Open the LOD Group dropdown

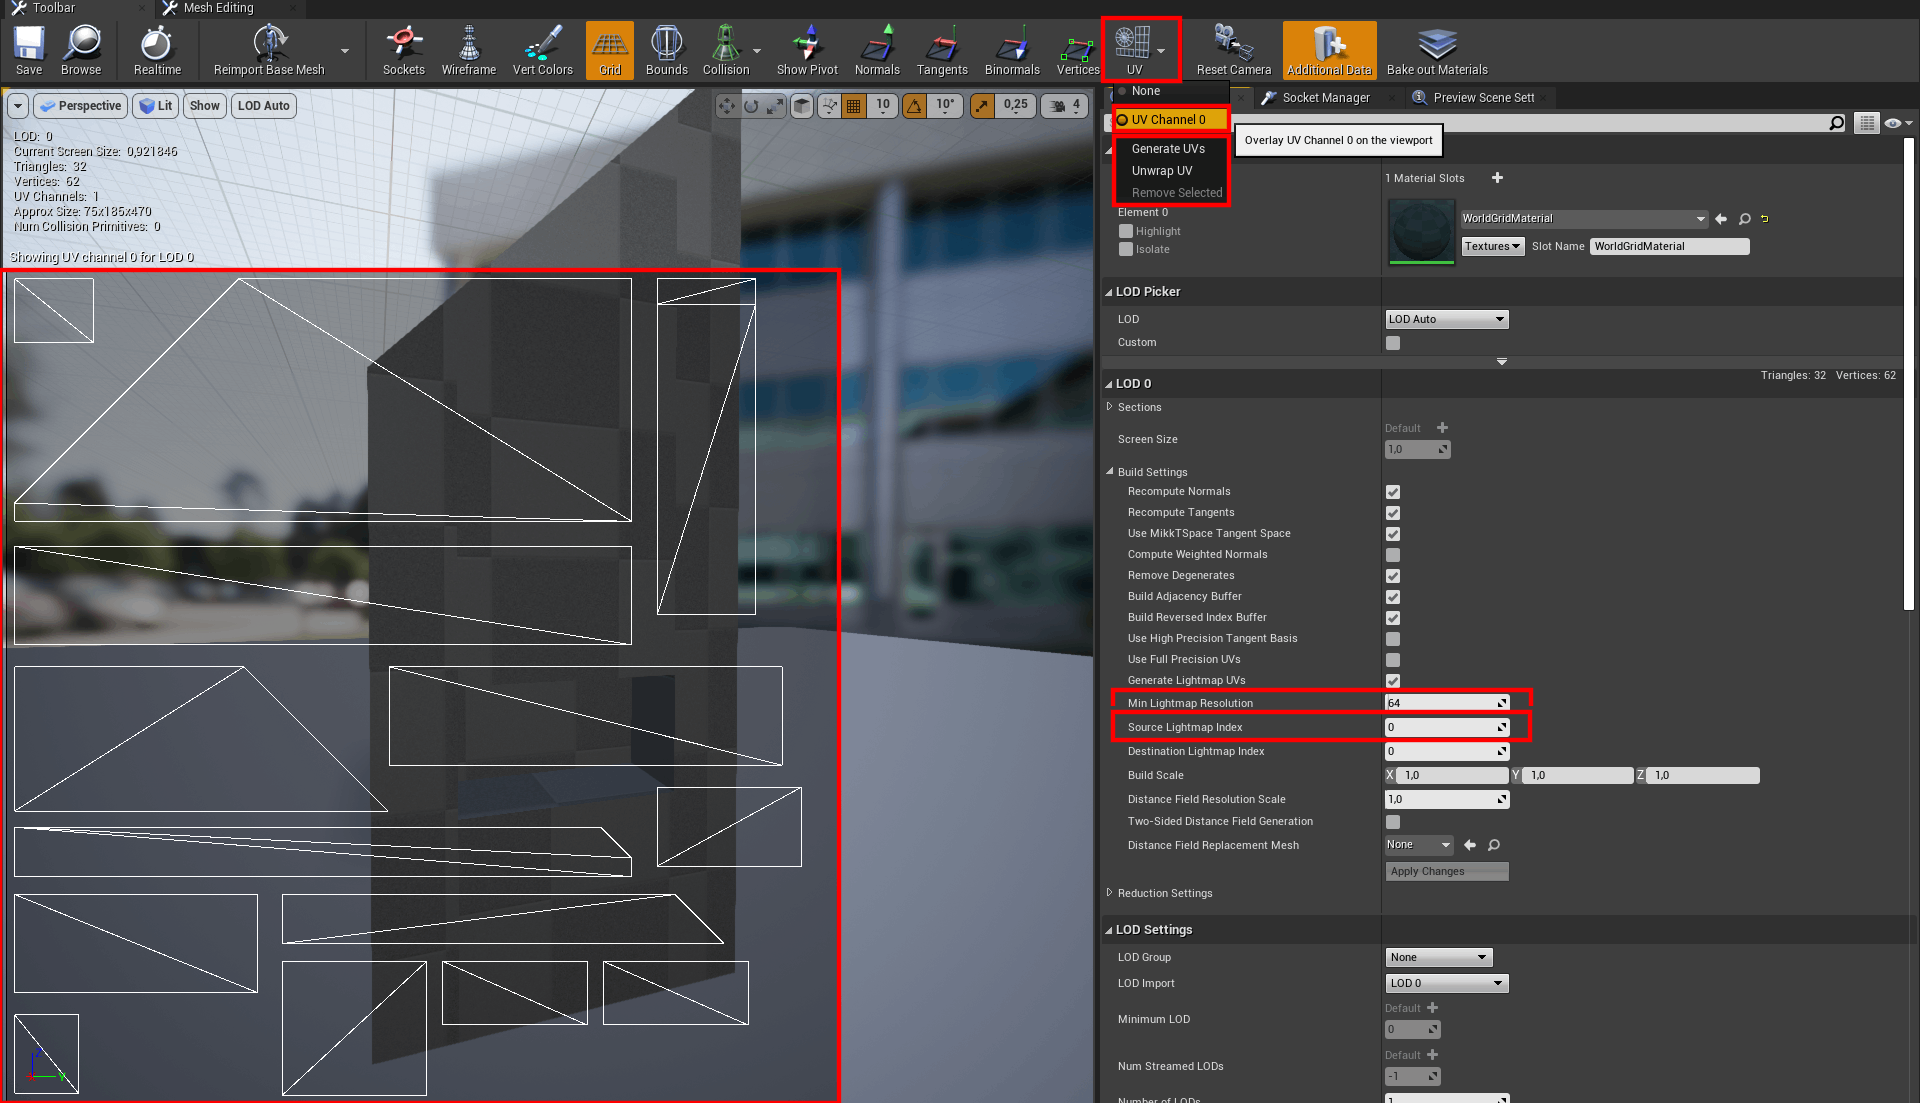(1438, 957)
